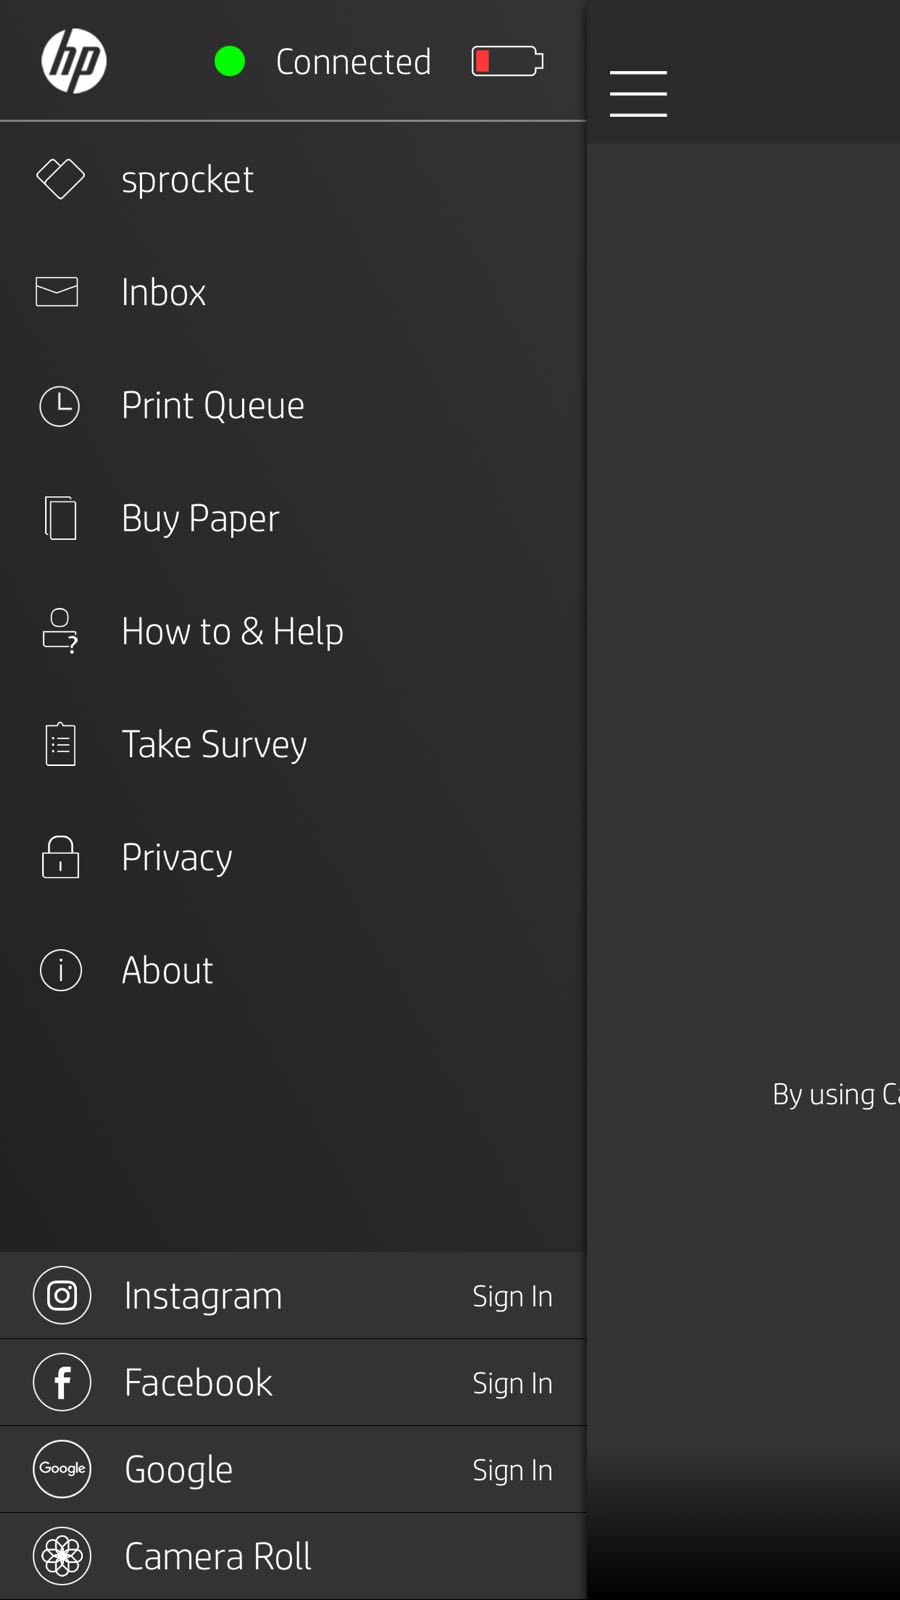Tap the sprocket printer icon
The height and width of the screenshot is (1600, 900).
coord(60,179)
